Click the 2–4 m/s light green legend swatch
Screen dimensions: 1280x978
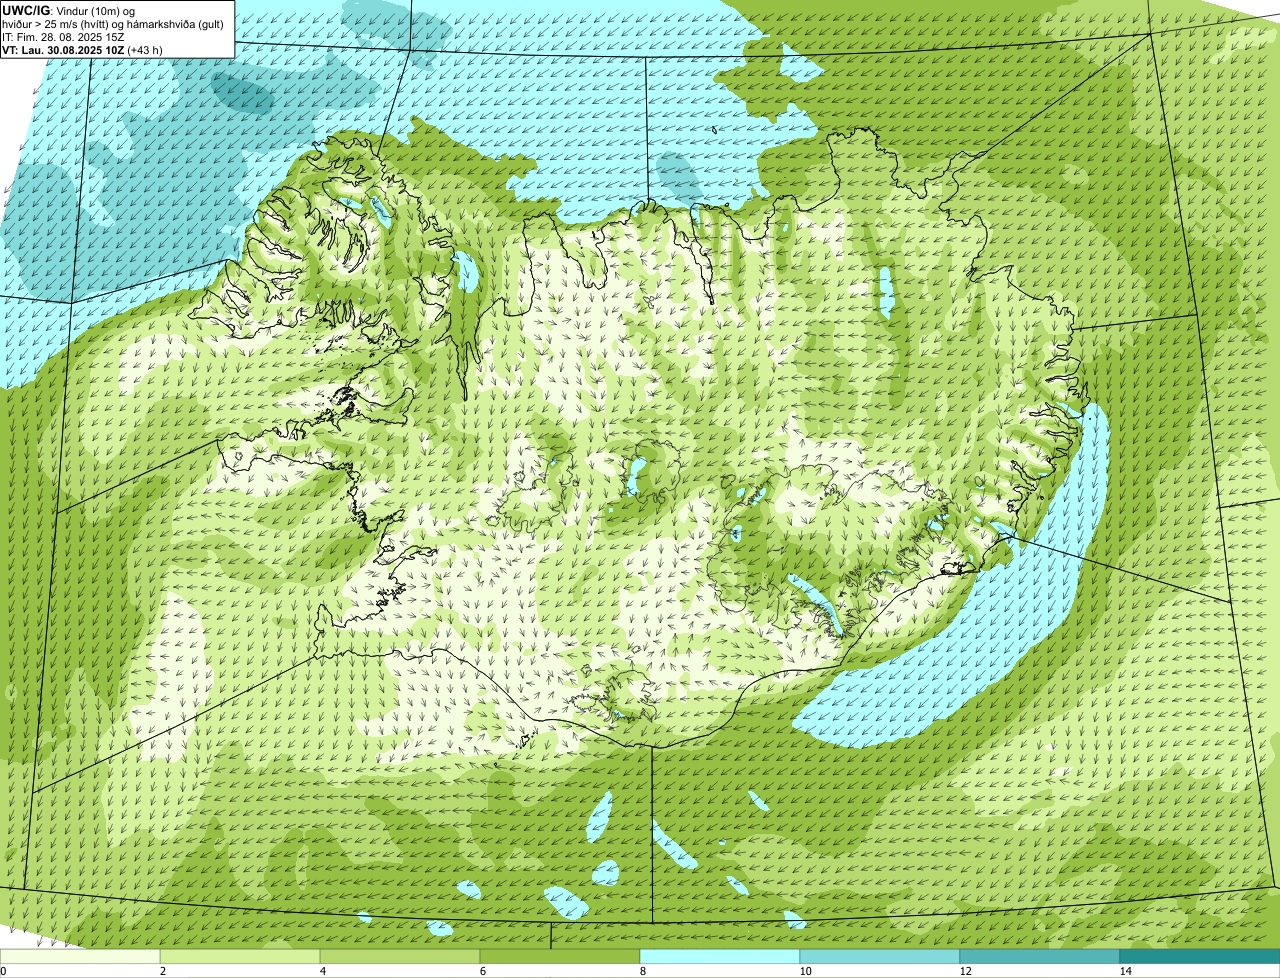240,956
